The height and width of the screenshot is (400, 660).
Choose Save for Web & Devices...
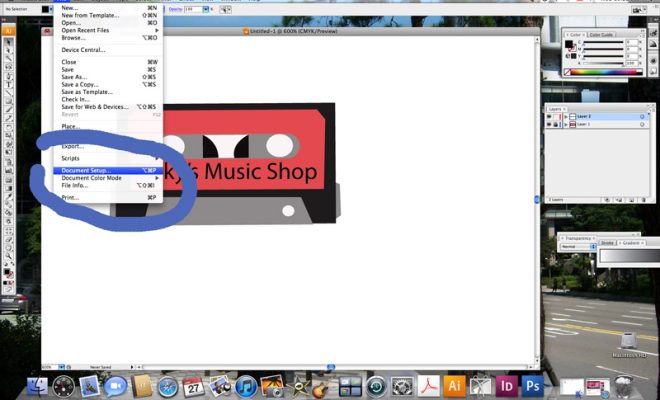[x=108, y=107]
